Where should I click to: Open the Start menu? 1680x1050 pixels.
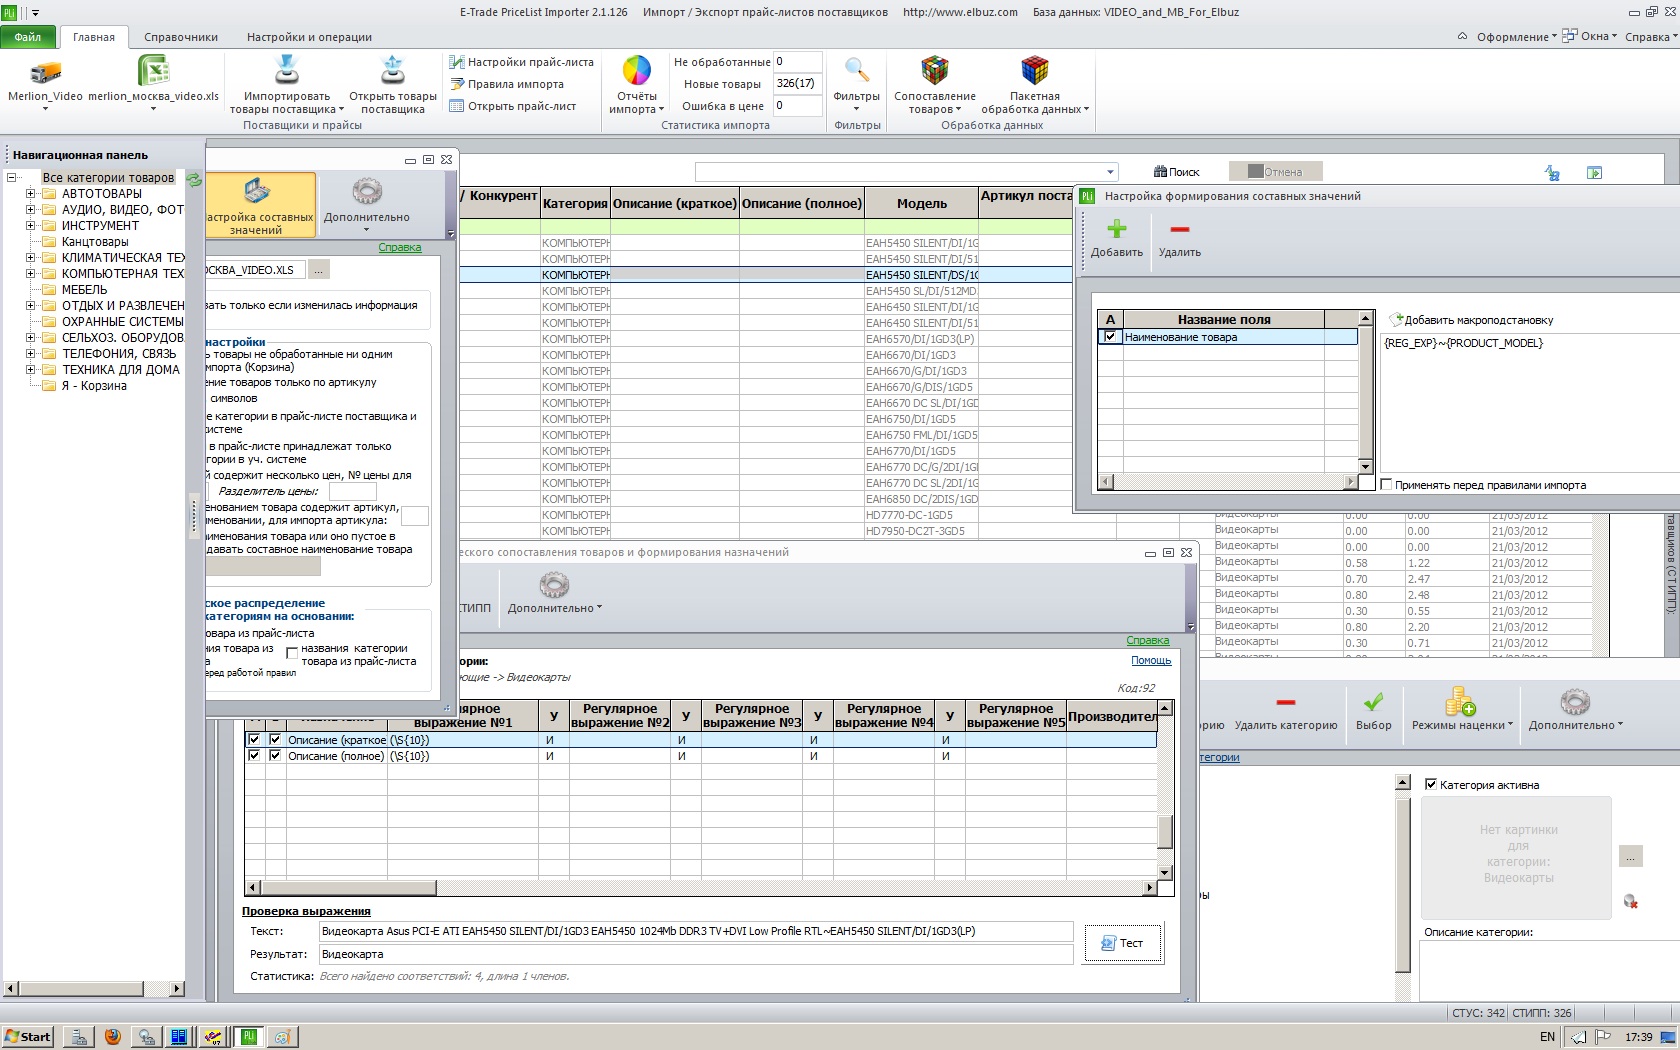pyautogui.click(x=27, y=1037)
